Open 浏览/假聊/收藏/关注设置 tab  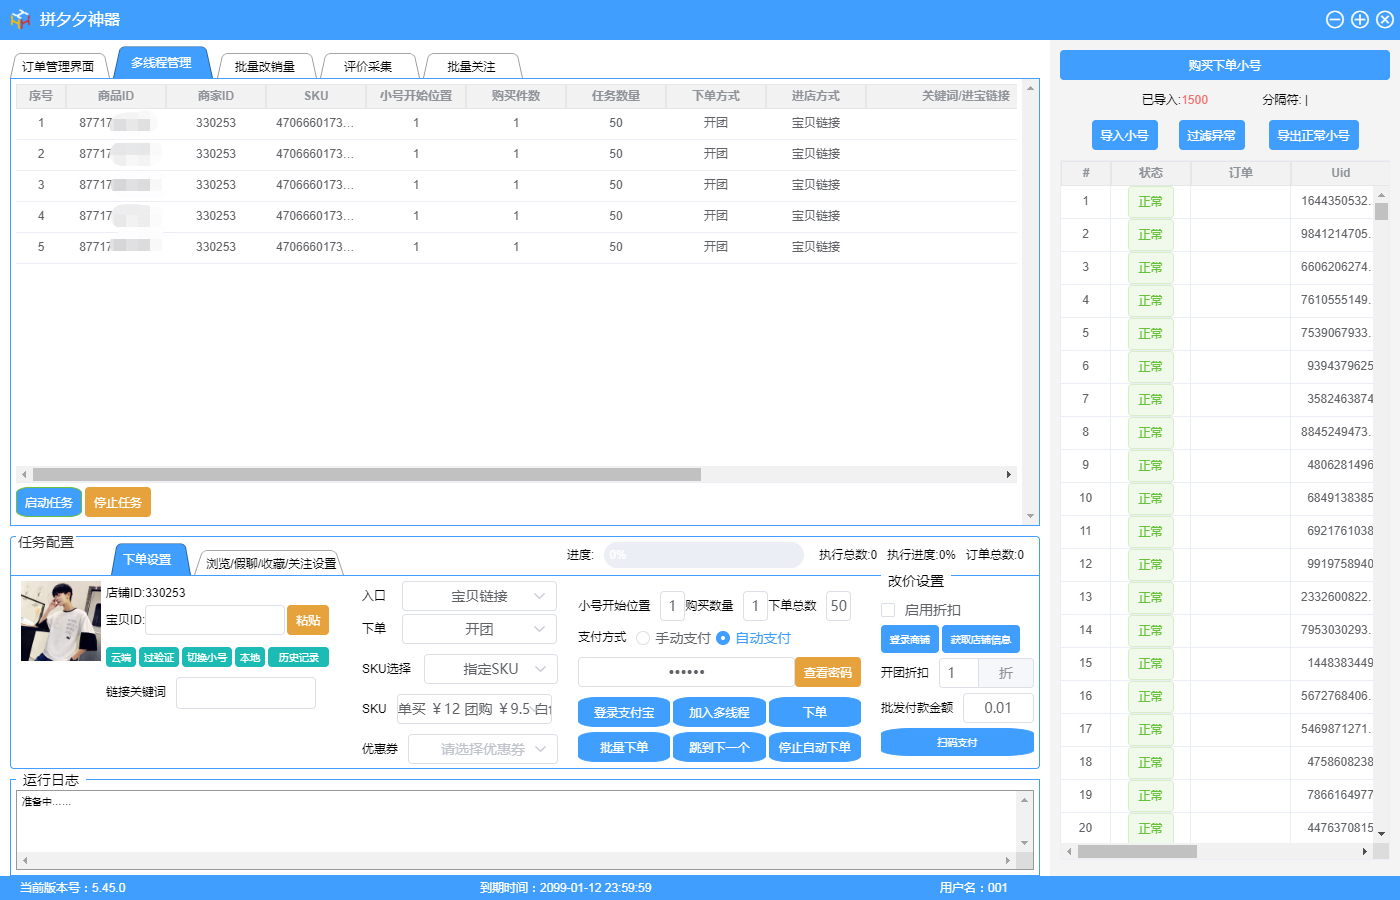click(271, 563)
